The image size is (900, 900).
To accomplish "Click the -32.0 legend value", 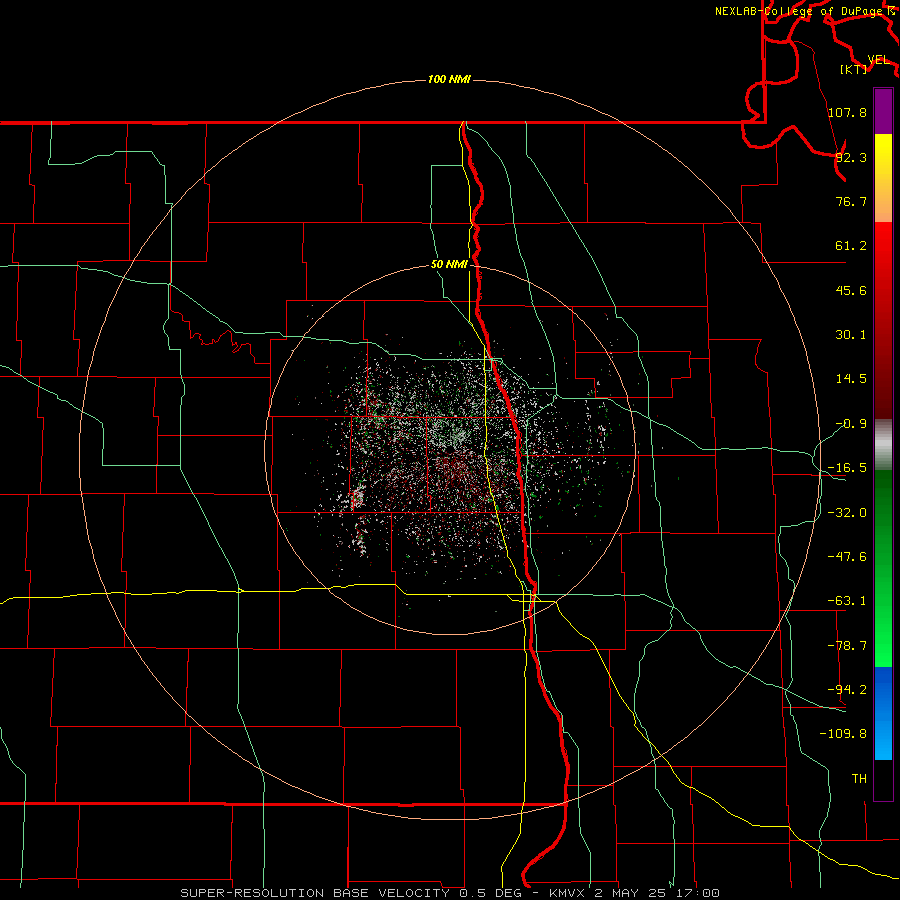I will pos(847,513).
